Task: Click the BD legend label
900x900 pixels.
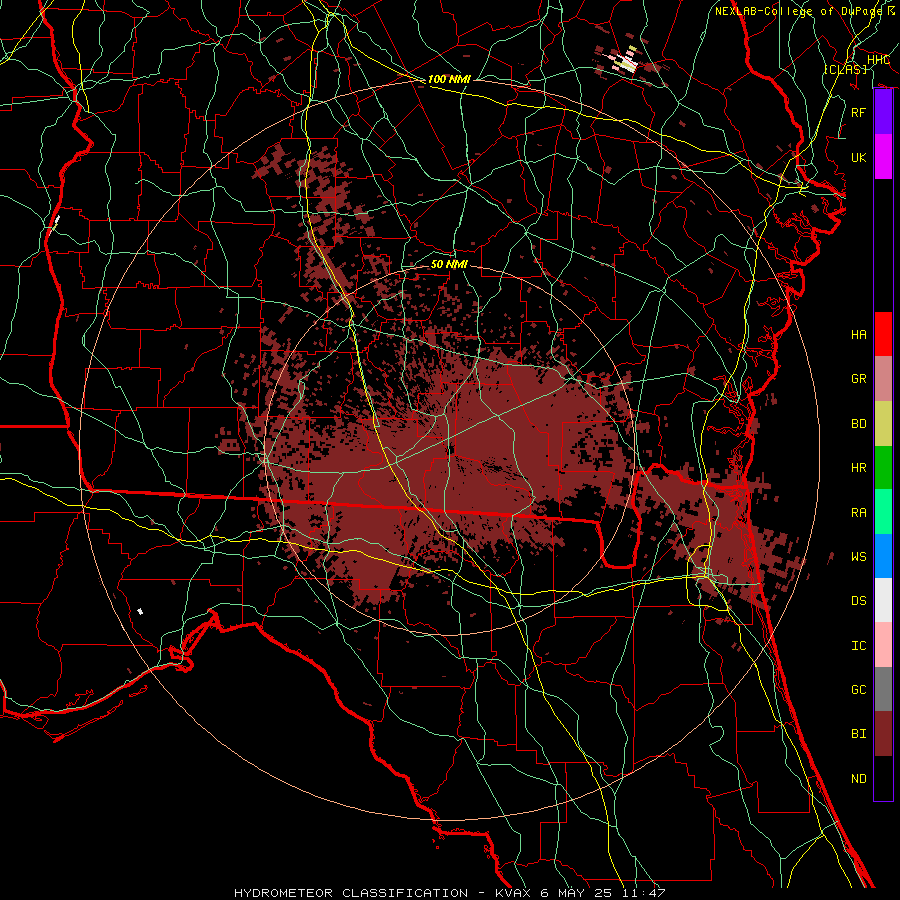Action: coord(858,424)
